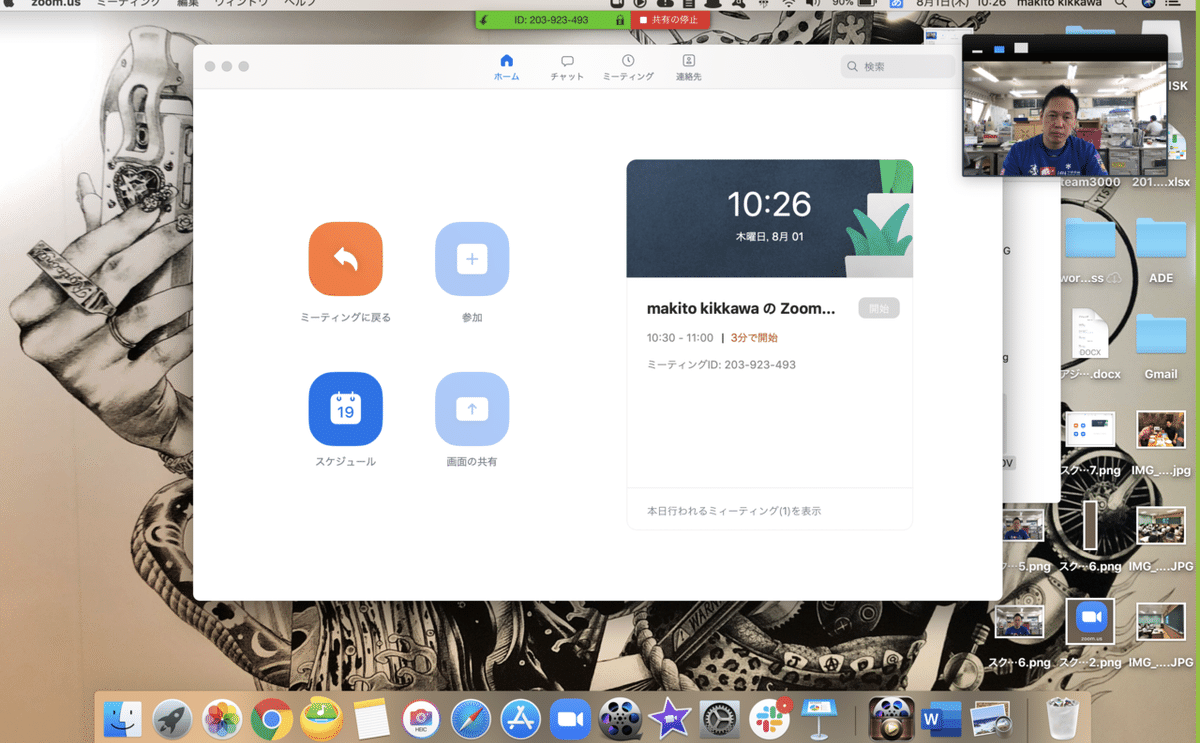
Task: Click the 共有の停止 stop share button
Action: pos(669,20)
